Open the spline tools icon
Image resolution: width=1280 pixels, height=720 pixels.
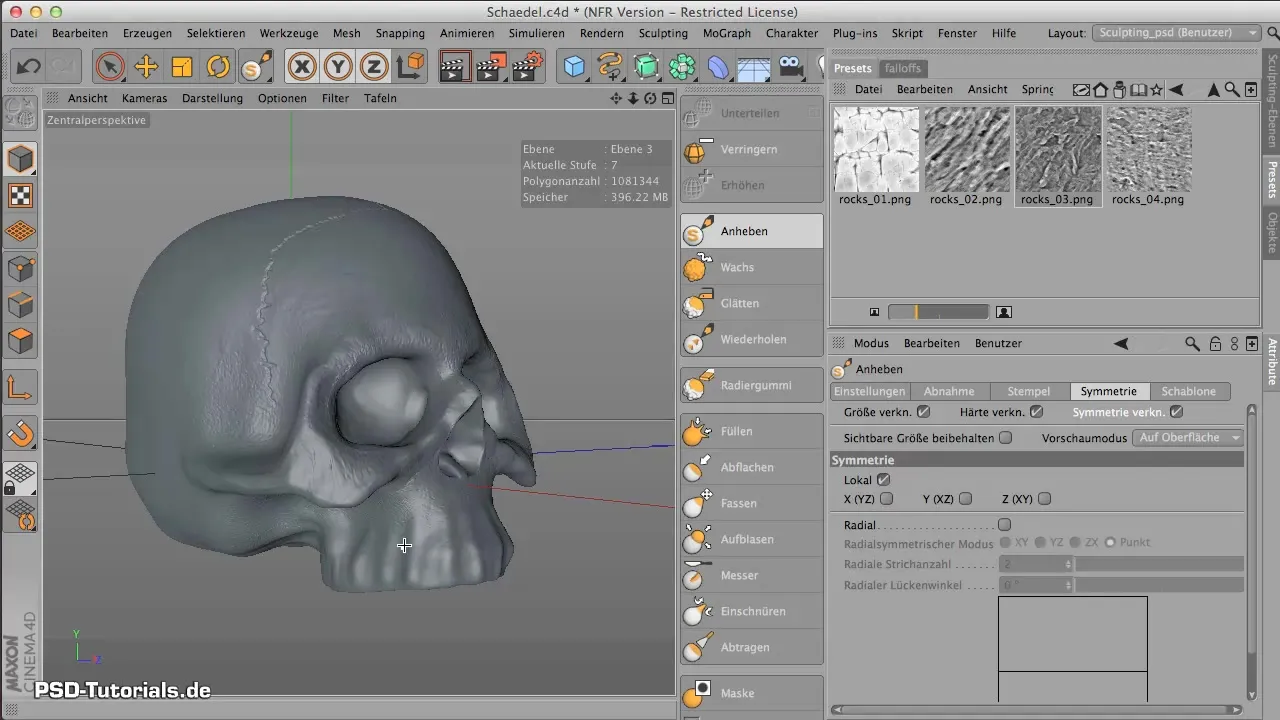610,67
